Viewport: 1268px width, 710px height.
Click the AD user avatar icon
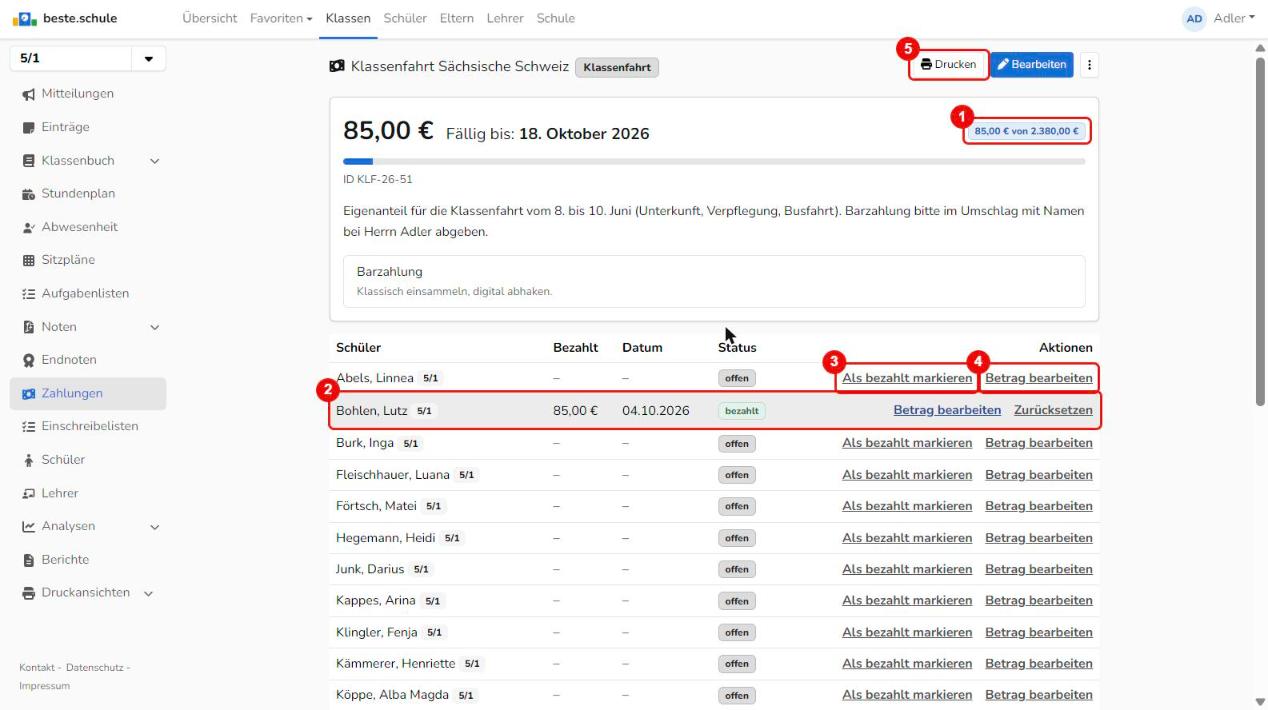[1194, 18]
